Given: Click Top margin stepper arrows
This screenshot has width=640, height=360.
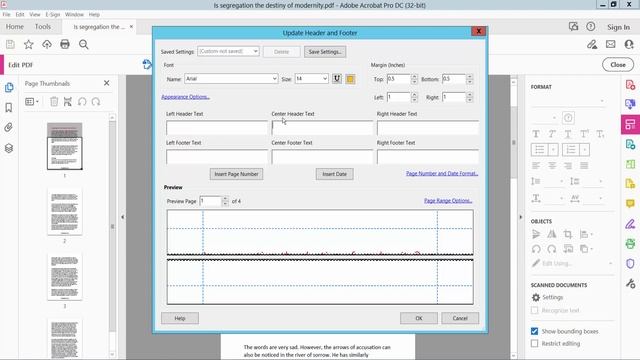Looking at the screenshot, I should coord(414,79).
